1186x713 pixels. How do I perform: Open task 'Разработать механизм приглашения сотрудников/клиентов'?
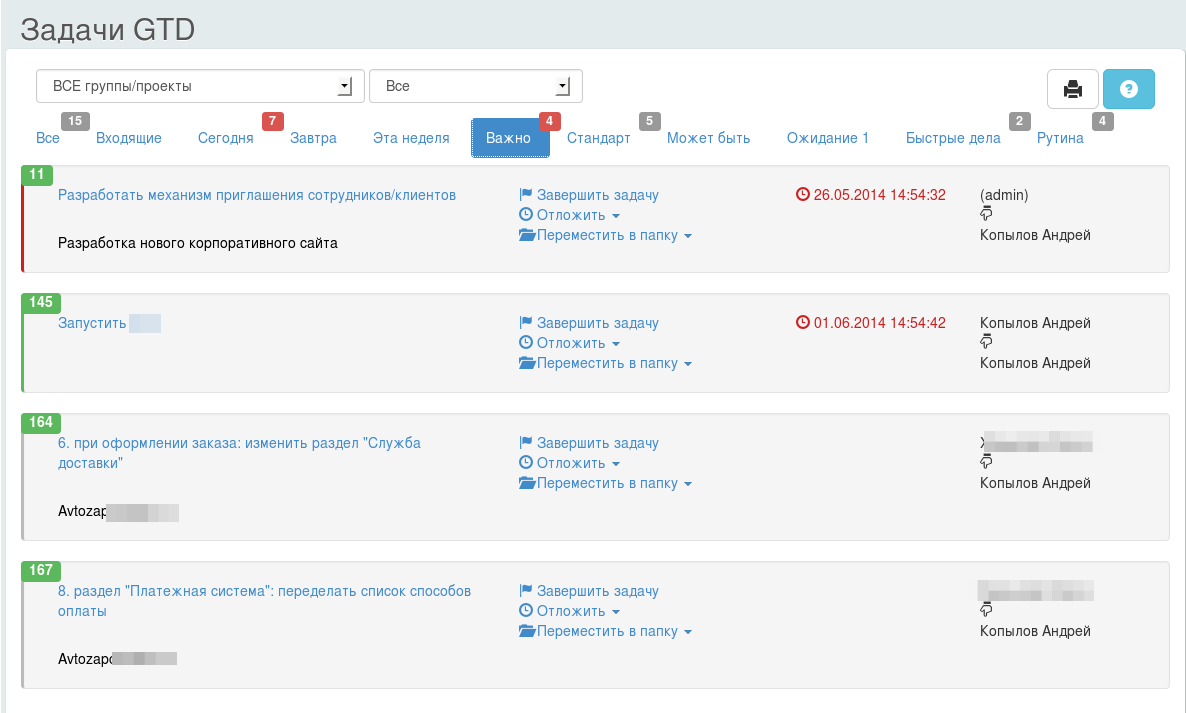tap(257, 195)
